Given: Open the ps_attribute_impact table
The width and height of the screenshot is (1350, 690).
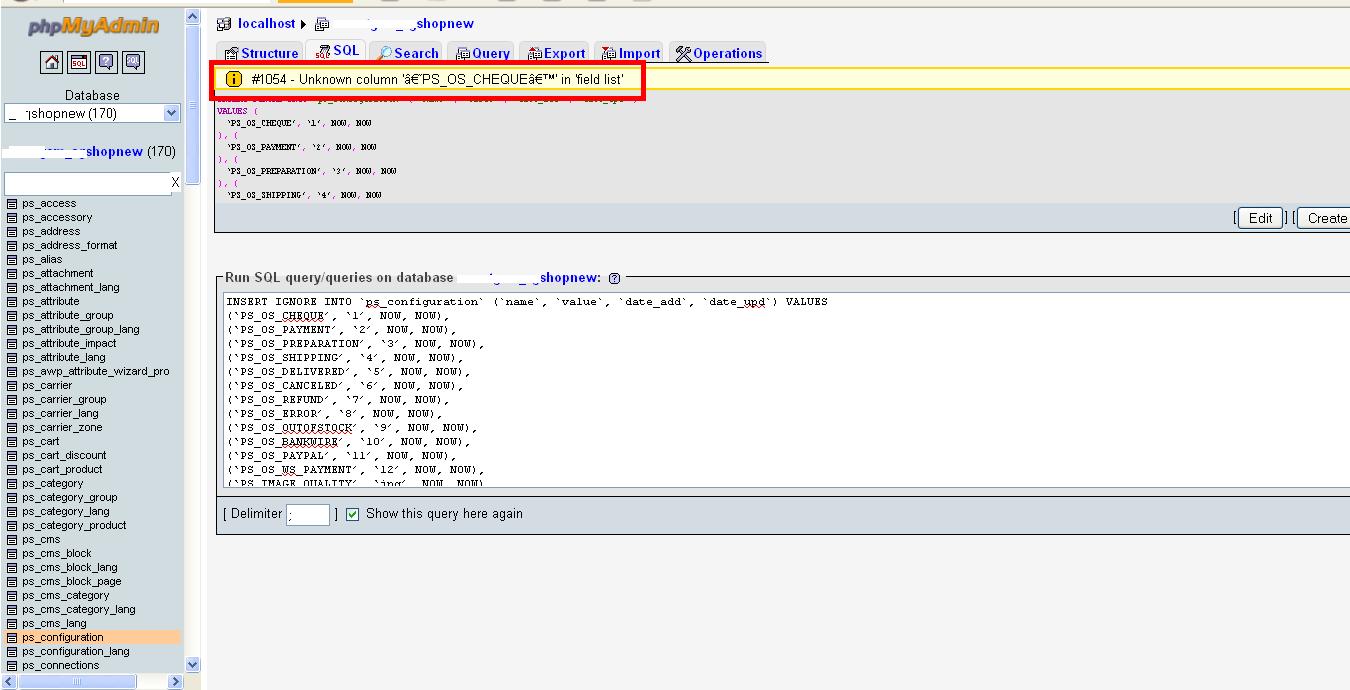Looking at the screenshot, I should [69, 343].
